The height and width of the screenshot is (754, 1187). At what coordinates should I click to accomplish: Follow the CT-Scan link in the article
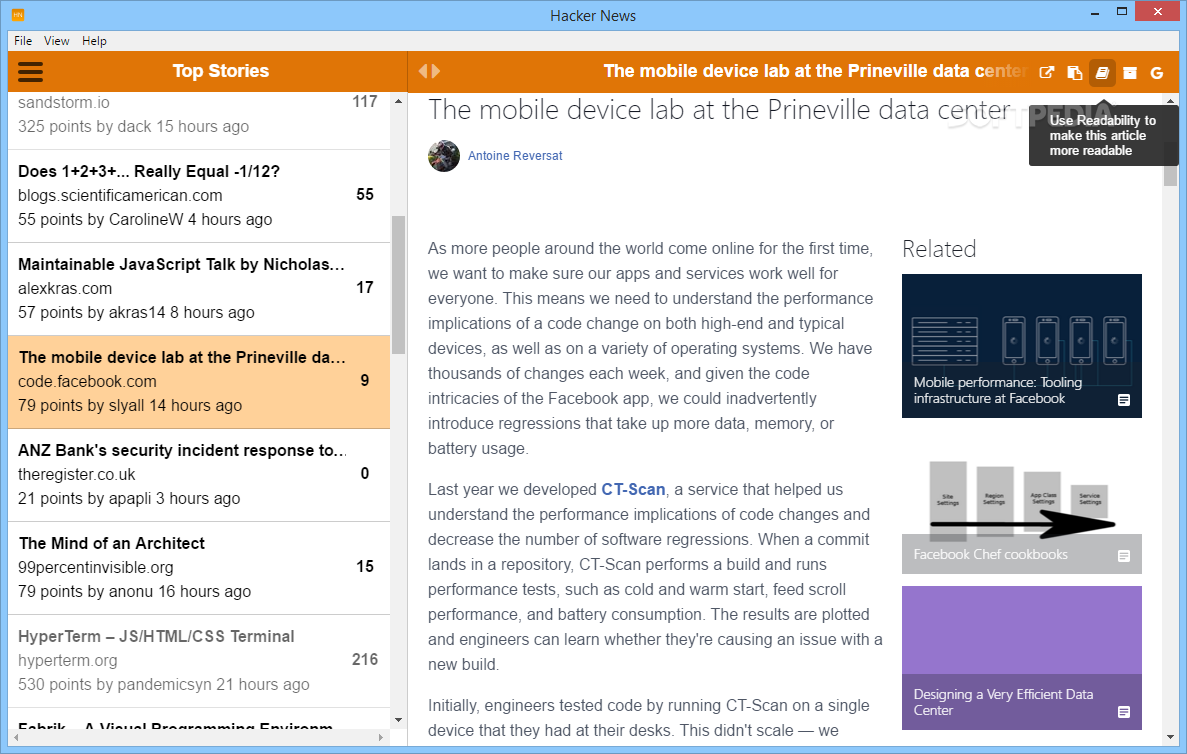[633, 490]
